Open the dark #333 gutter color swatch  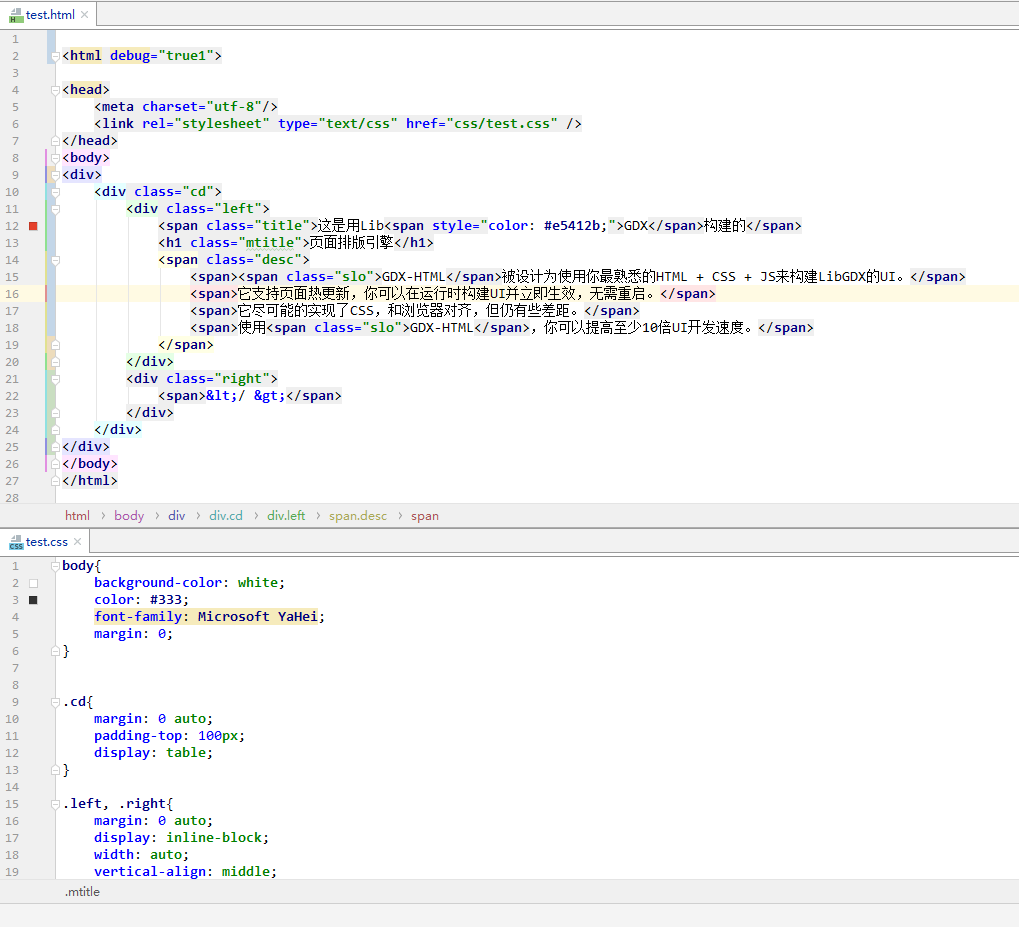point(33,600)
